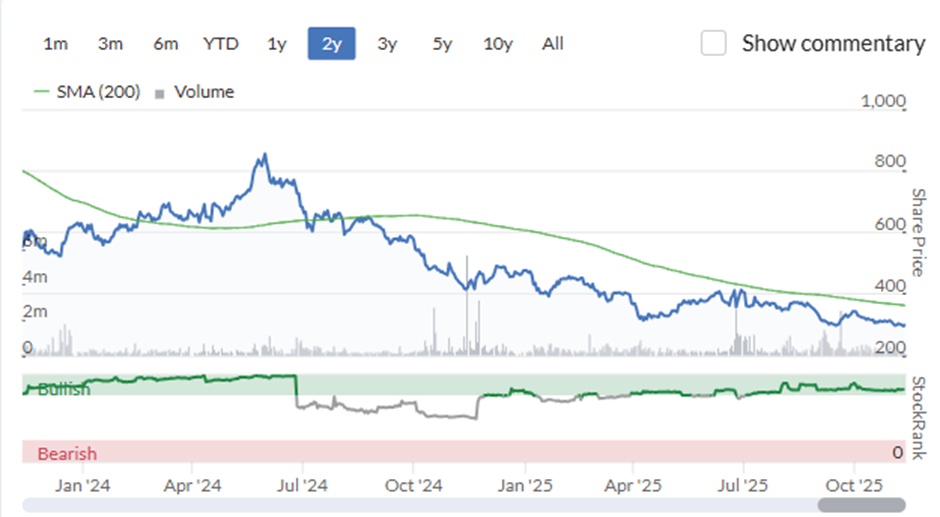This screenshot has height=517, width=940.
Task: Click the Oct '24 axis label
Action: click(414, 485)
